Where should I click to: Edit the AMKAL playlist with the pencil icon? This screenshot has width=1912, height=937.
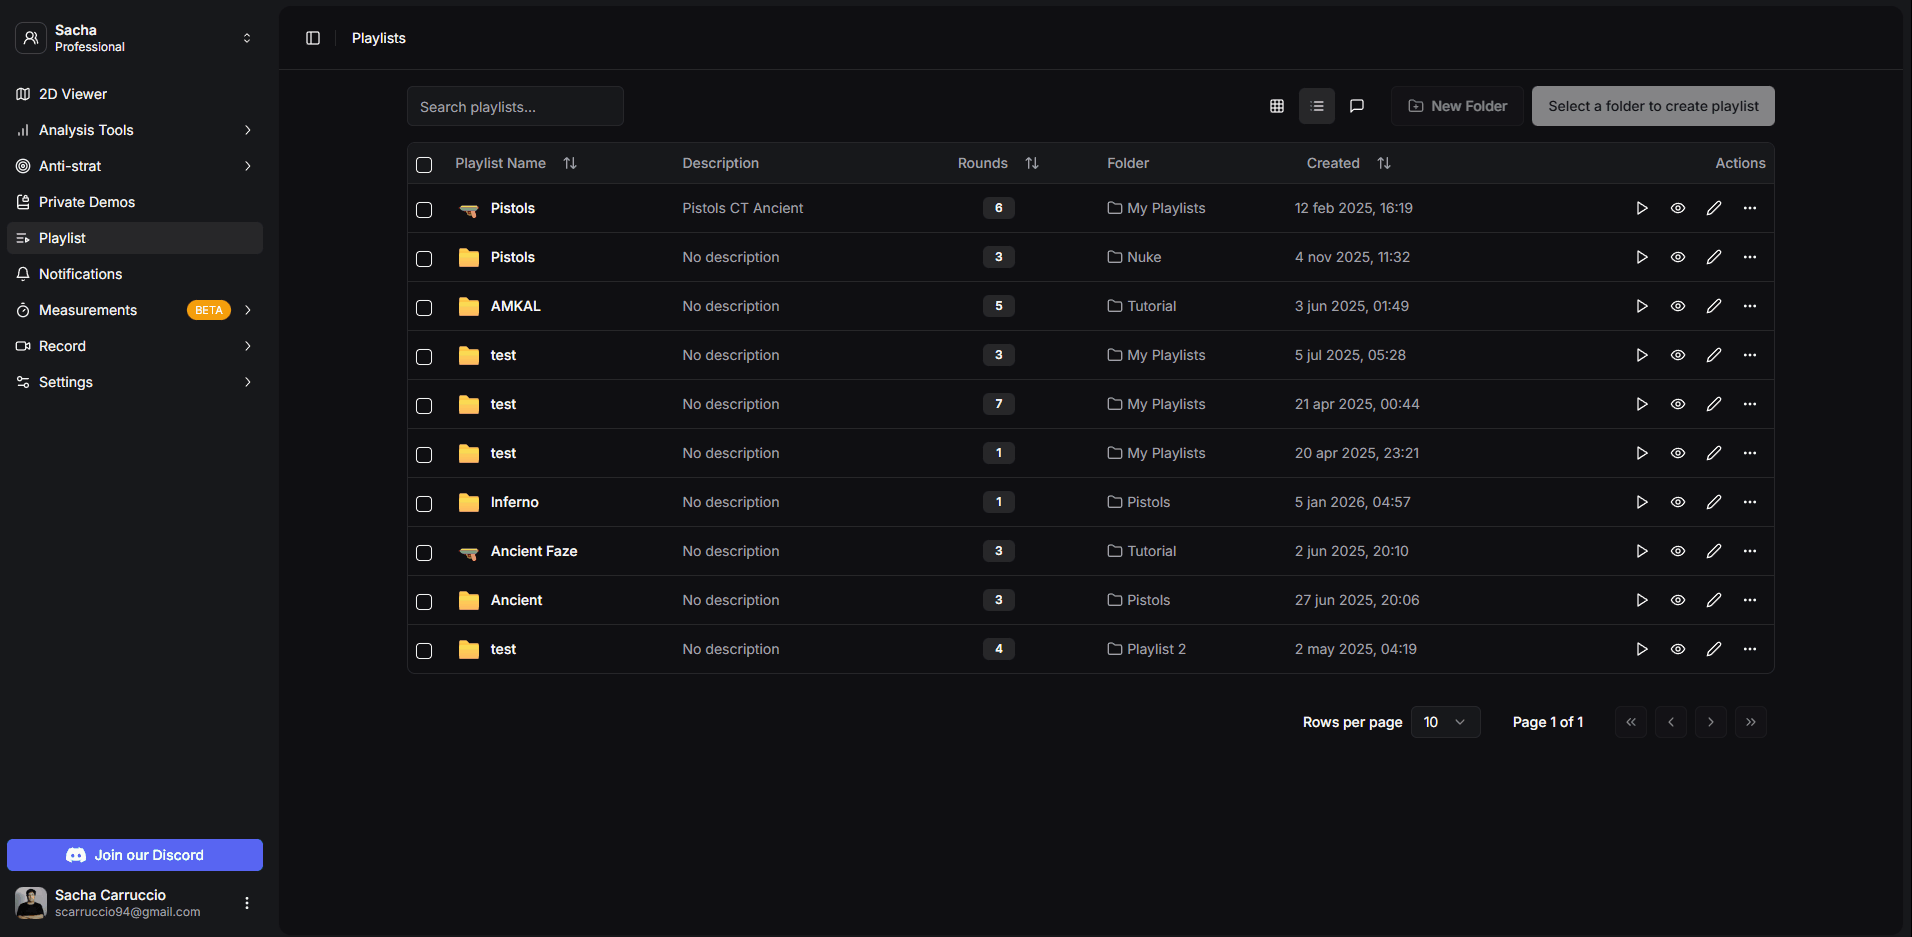tap(1714, 306)
